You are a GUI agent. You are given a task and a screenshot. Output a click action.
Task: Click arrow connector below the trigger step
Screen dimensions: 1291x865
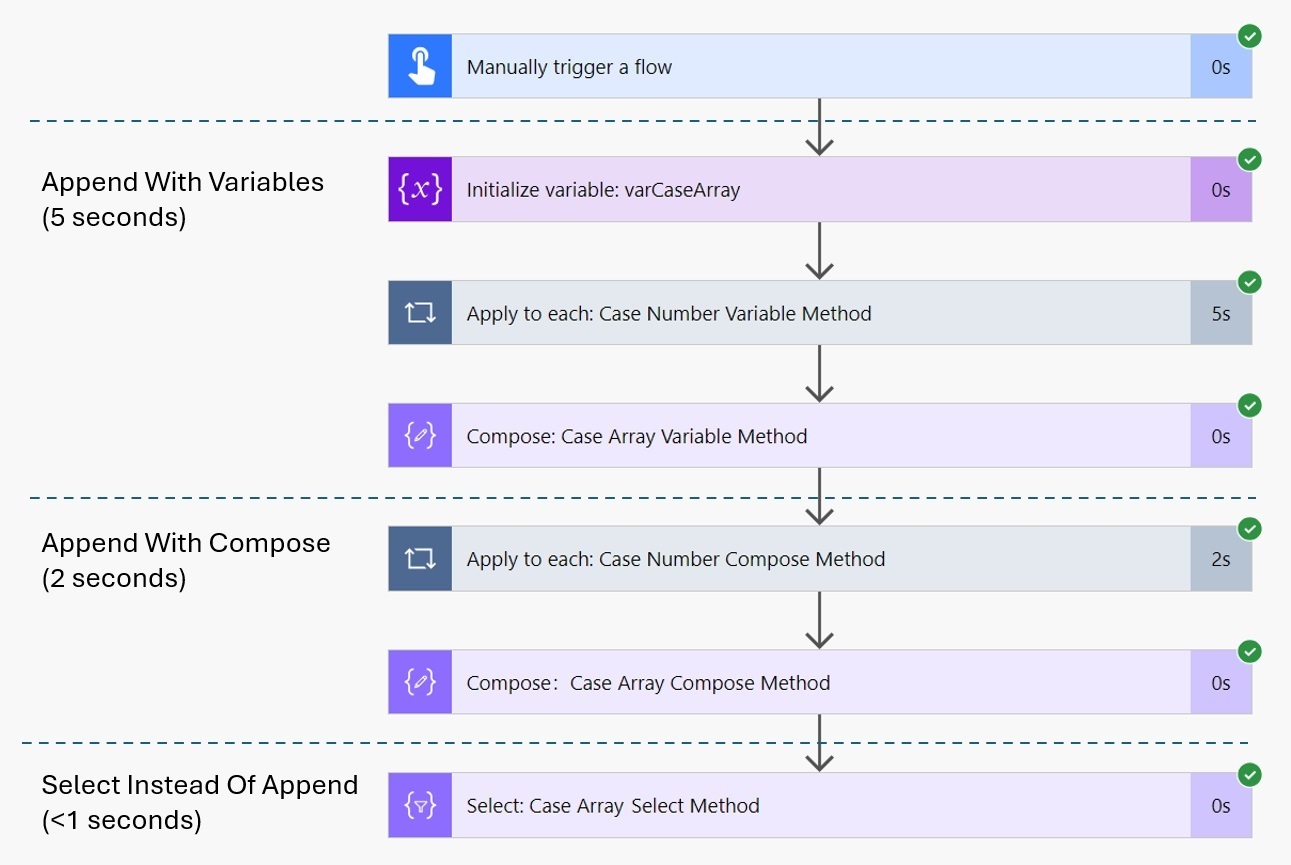[820, 127]
